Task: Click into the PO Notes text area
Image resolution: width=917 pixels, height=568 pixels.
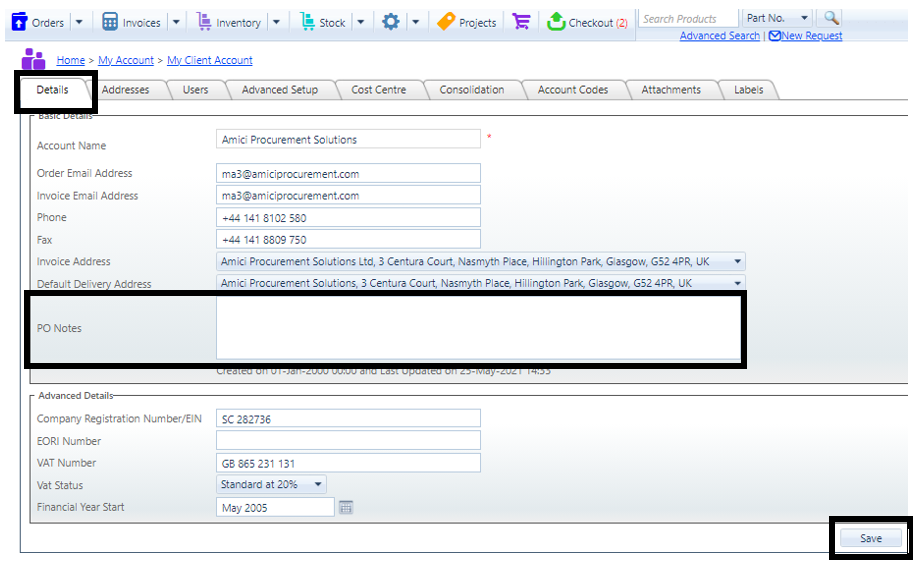Action: coord(478,328)
